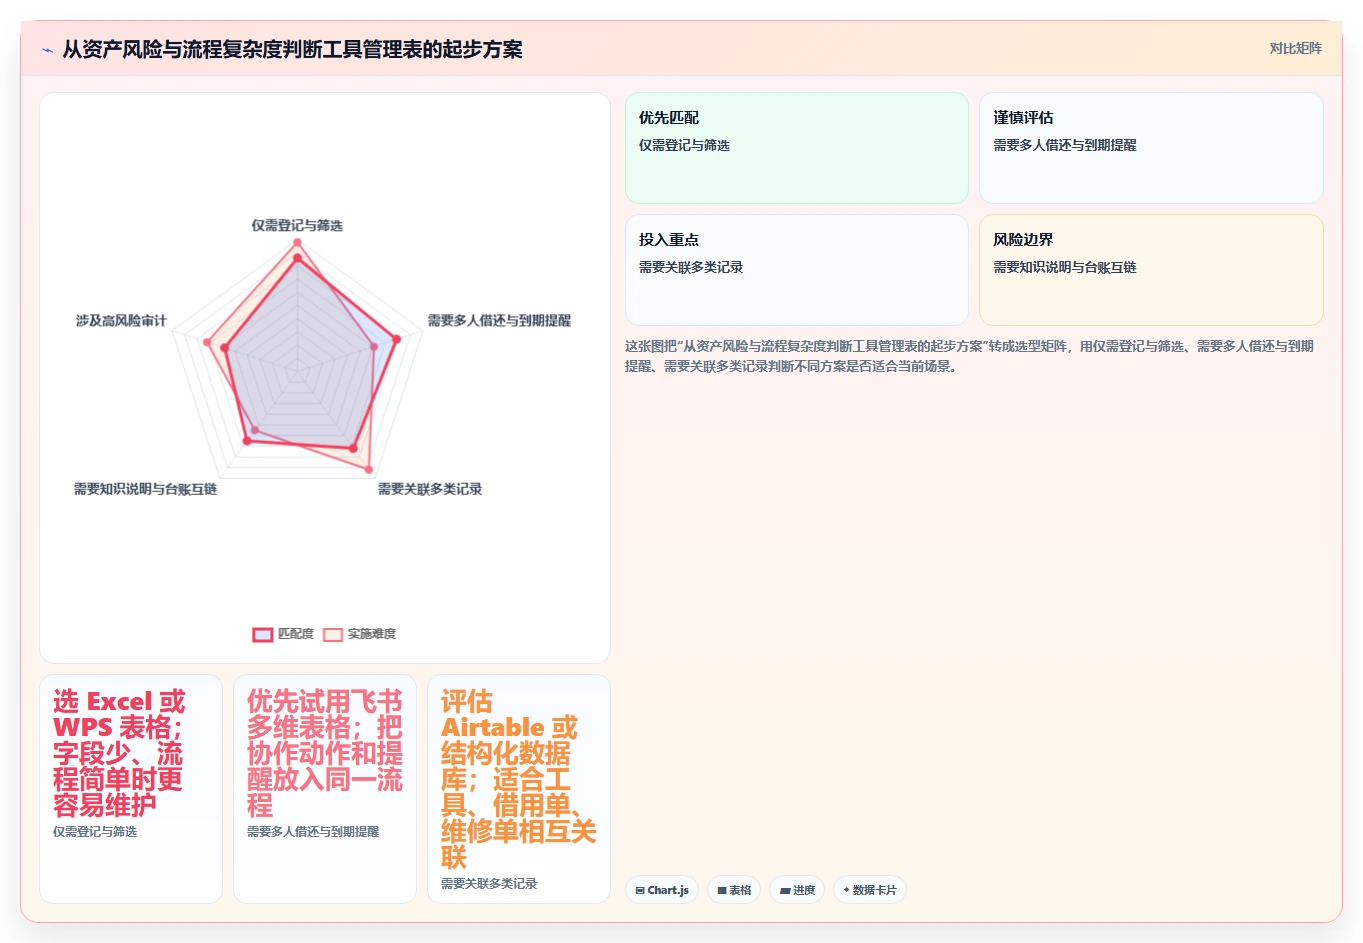
Task: Click the lightning icon beside the title
Action: point(47,50)
